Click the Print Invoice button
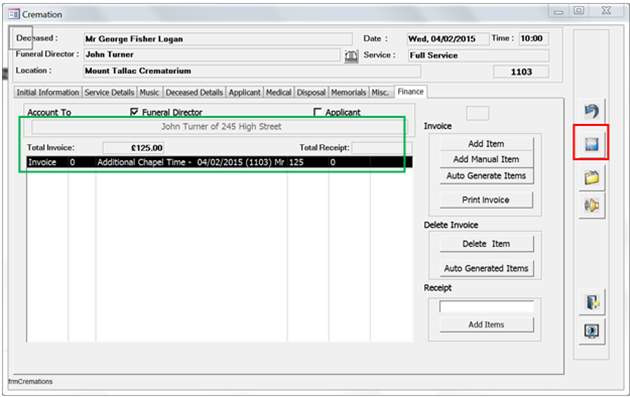Screen dimensions: 630x397 click(486, 200)
